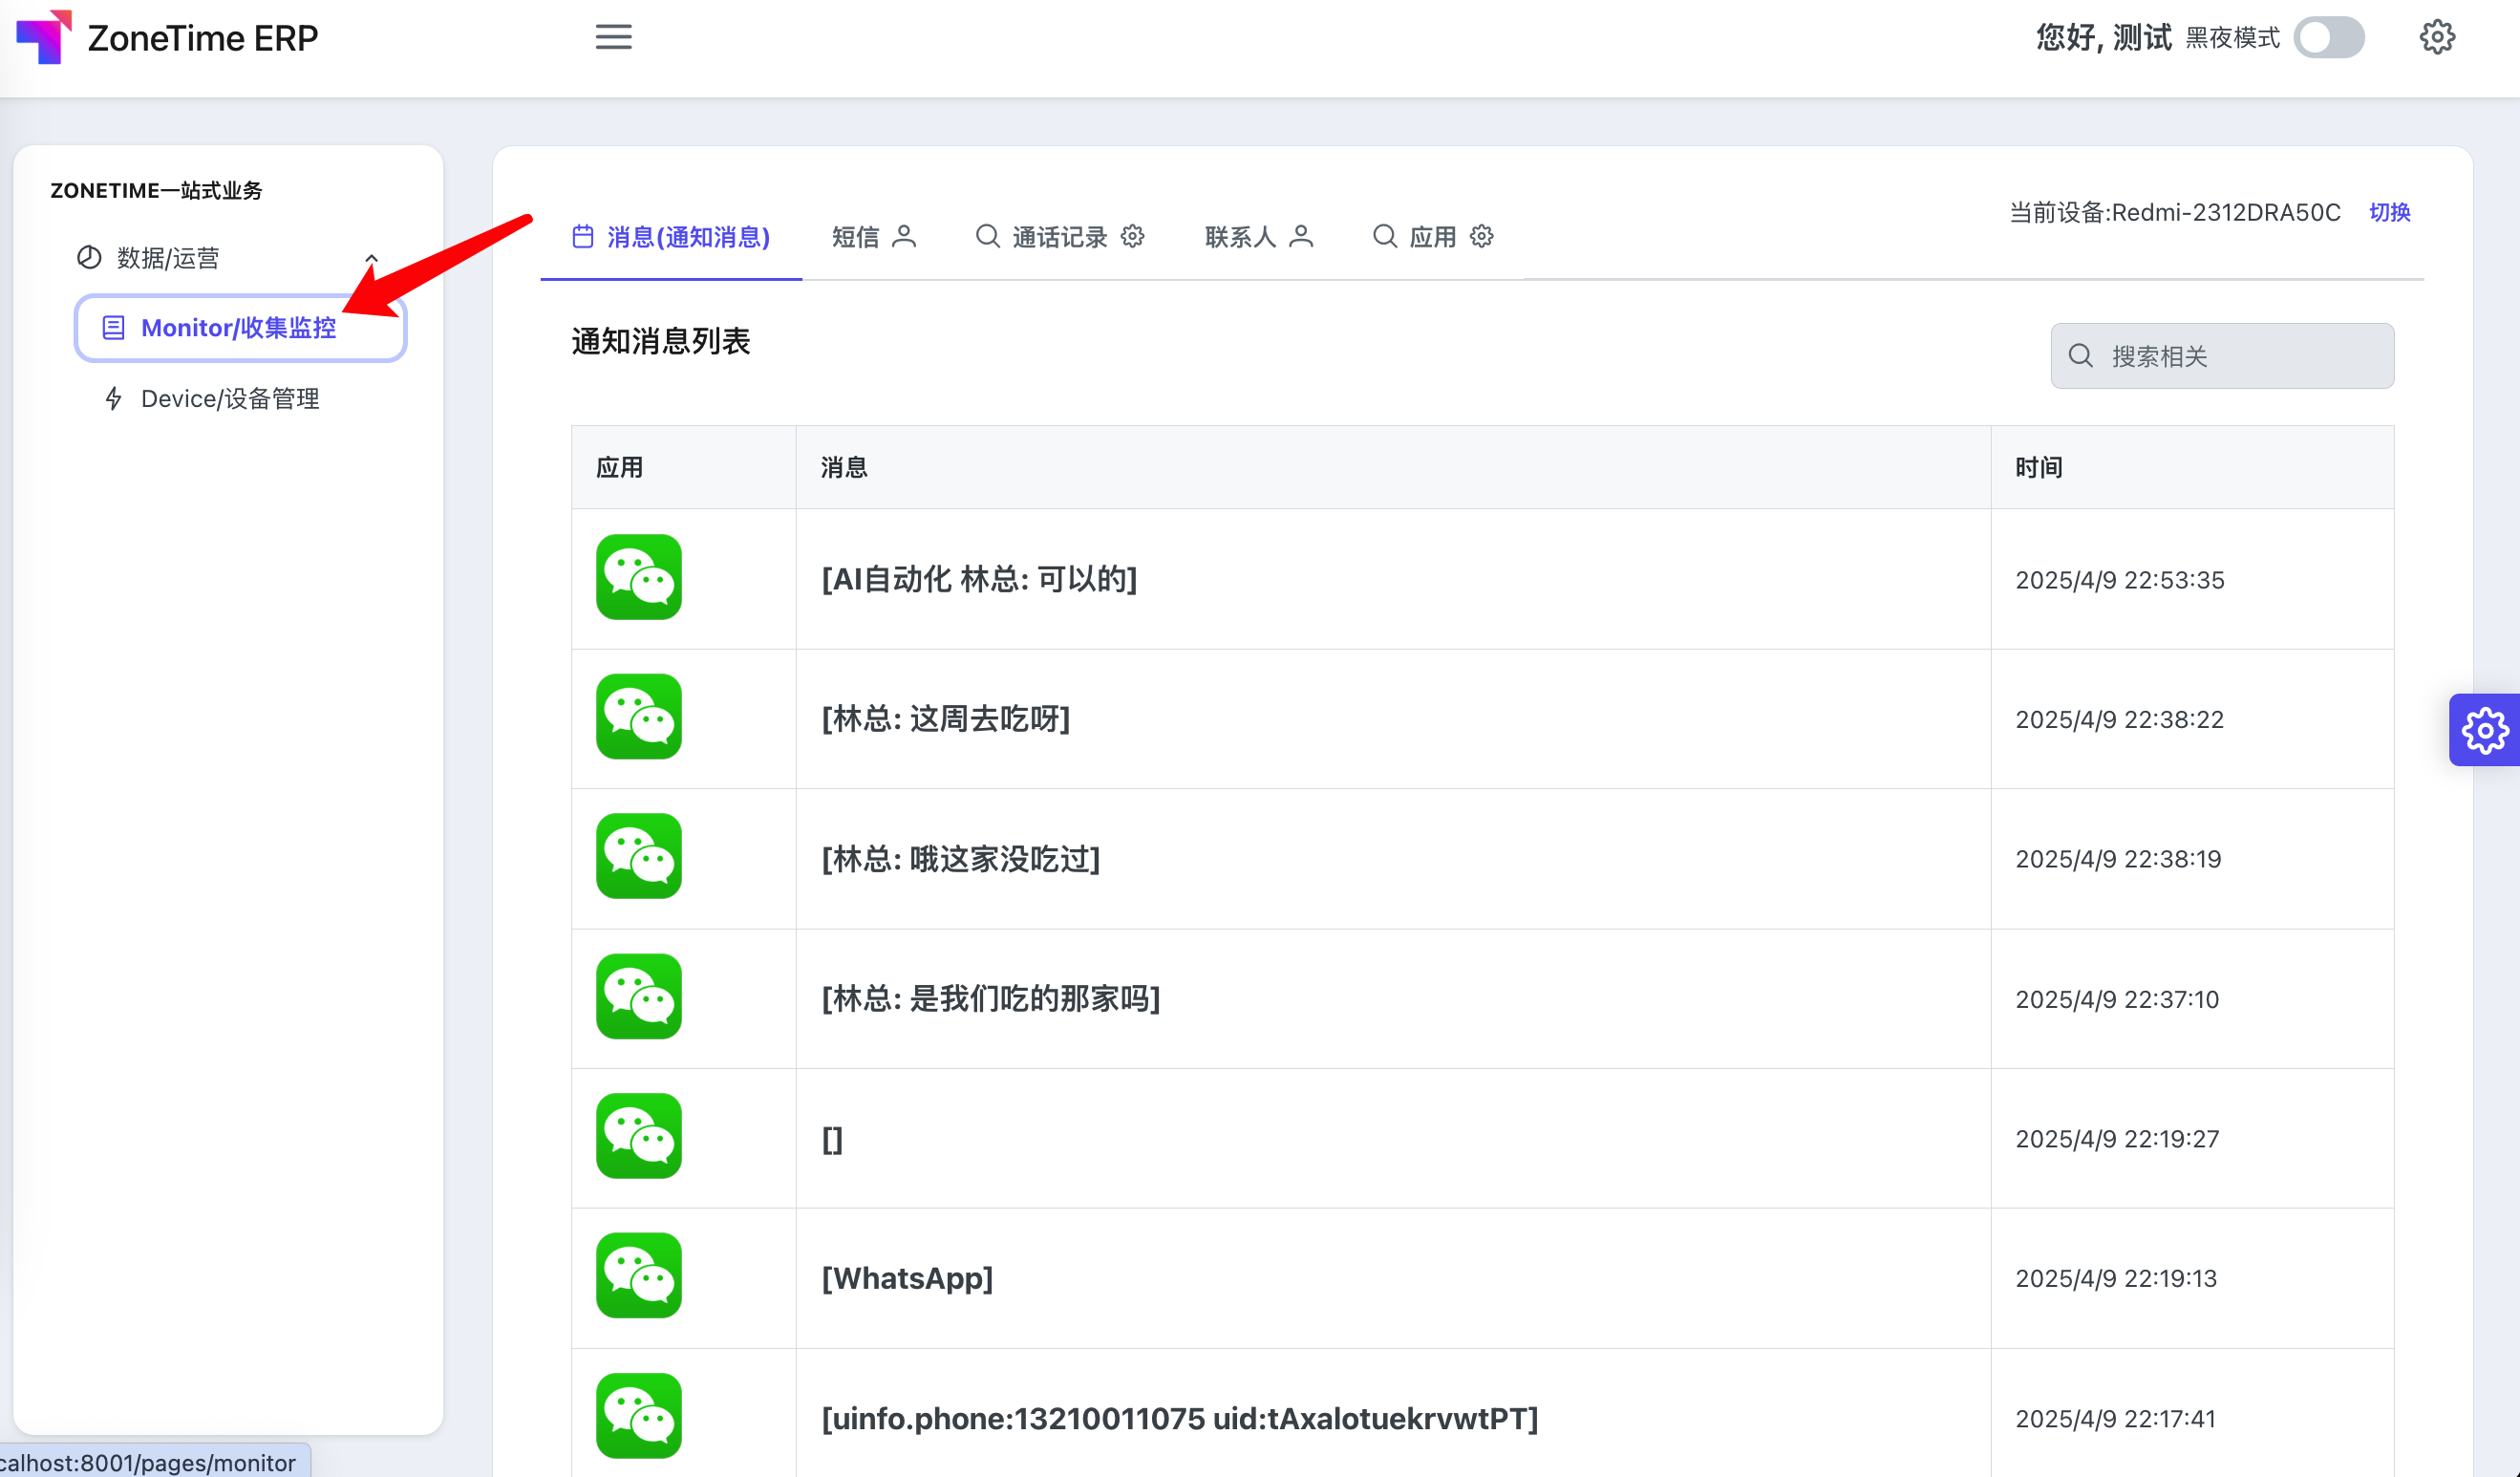Click magnifier icon before 应用 tab
Screen dimensions: 2520x1477
pyautogui.click(x=1384, y=236)
